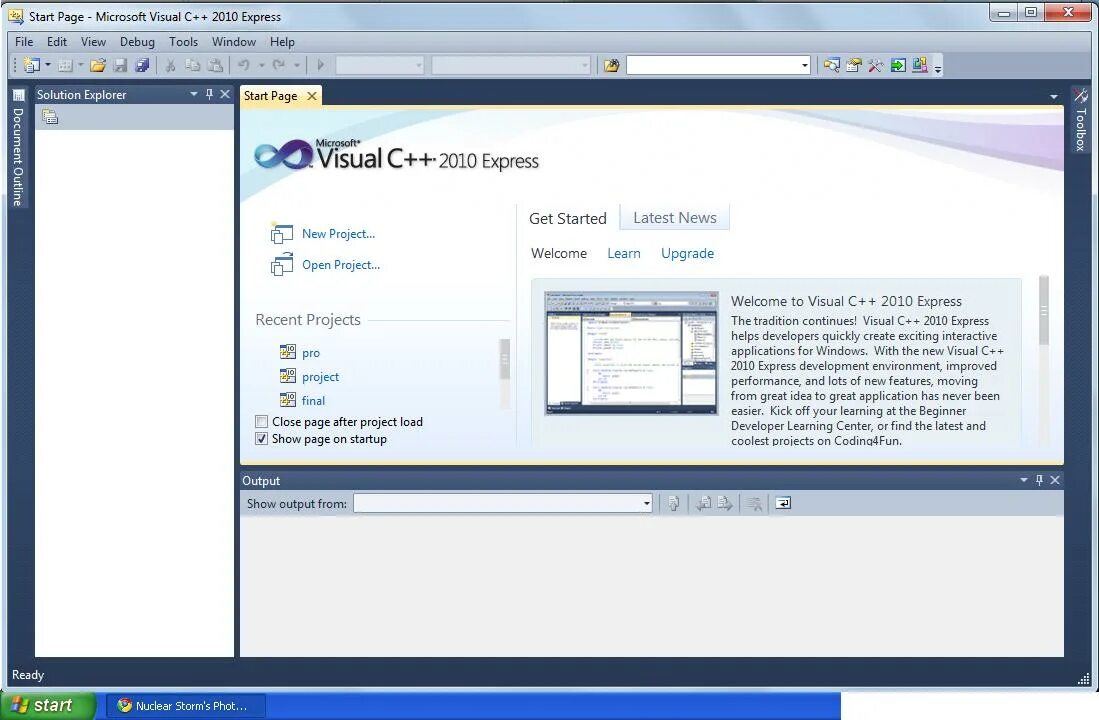Open recent project named project

tap(320, 377)
